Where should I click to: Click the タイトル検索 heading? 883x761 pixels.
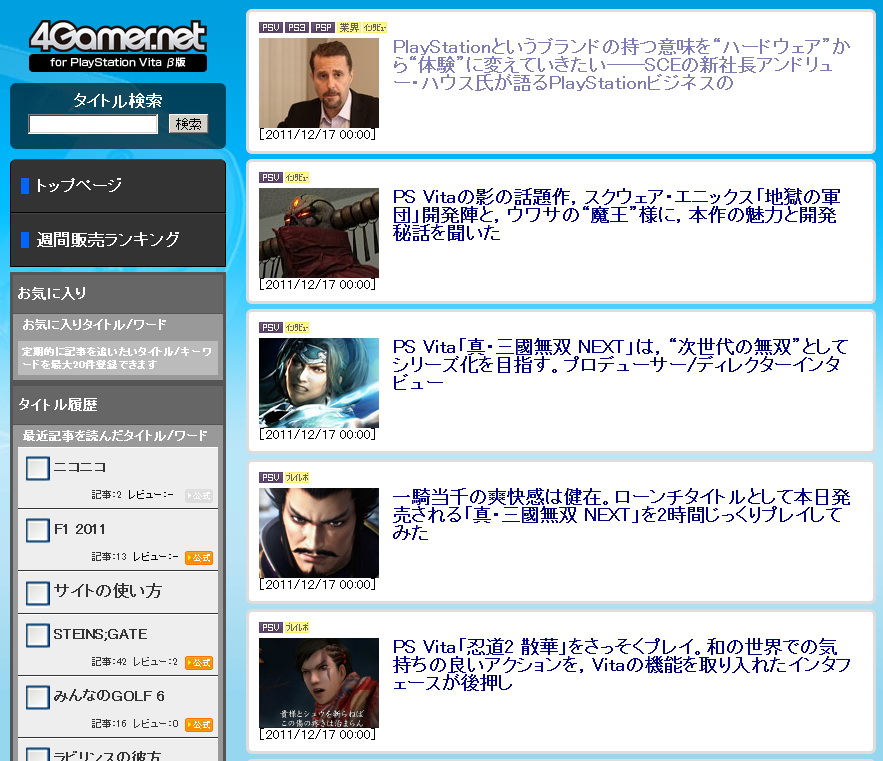tap(118, 101)
